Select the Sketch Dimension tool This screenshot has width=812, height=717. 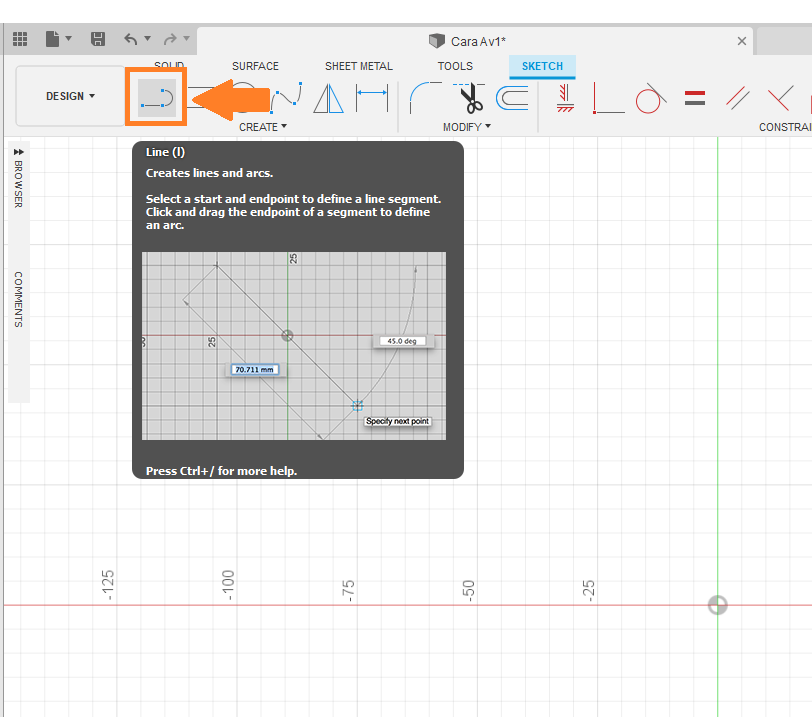[x=372, y=98]
